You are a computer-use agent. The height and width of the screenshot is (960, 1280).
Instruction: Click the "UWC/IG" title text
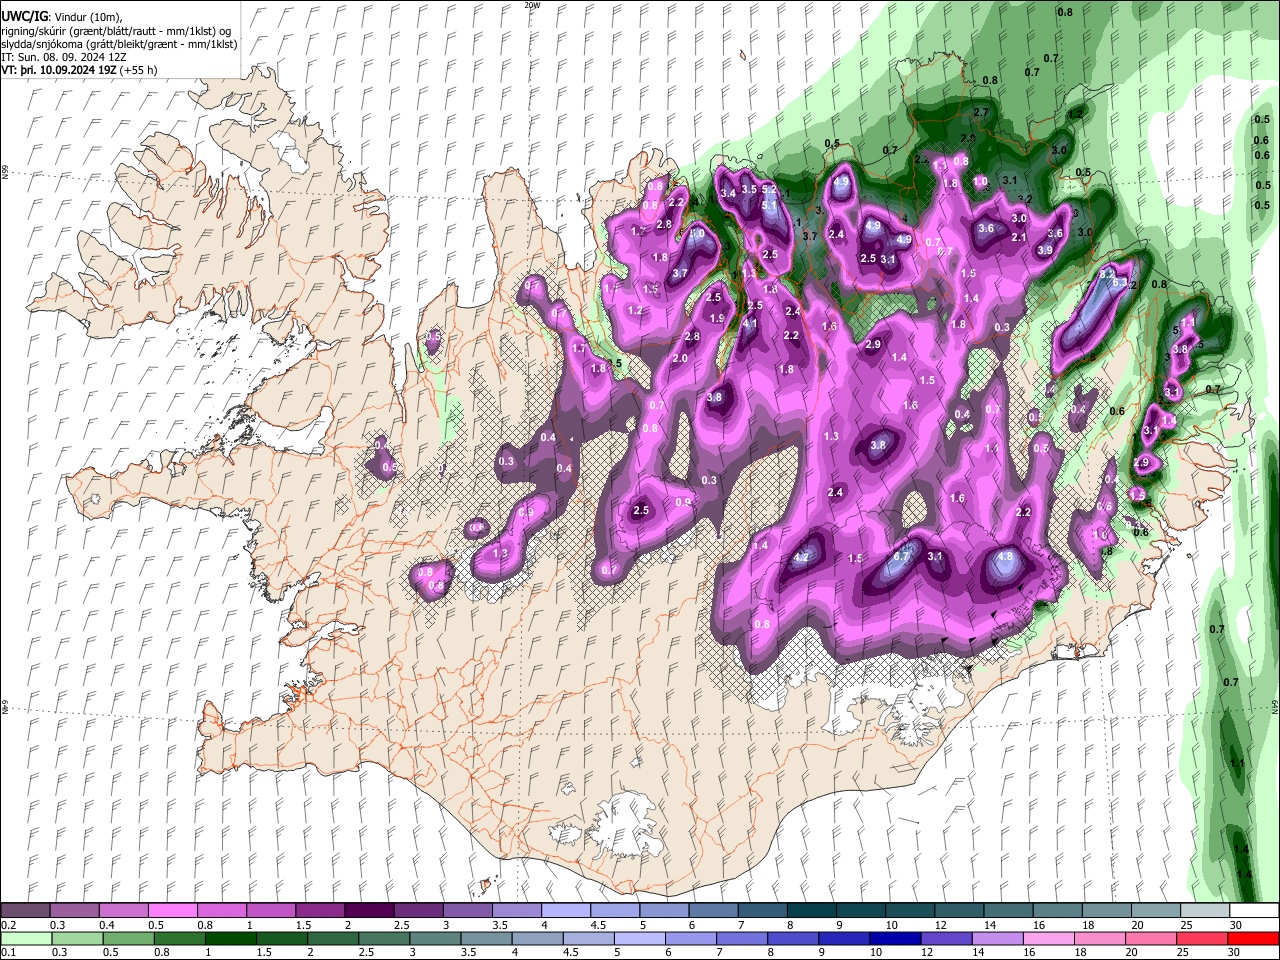click(23, 17)
